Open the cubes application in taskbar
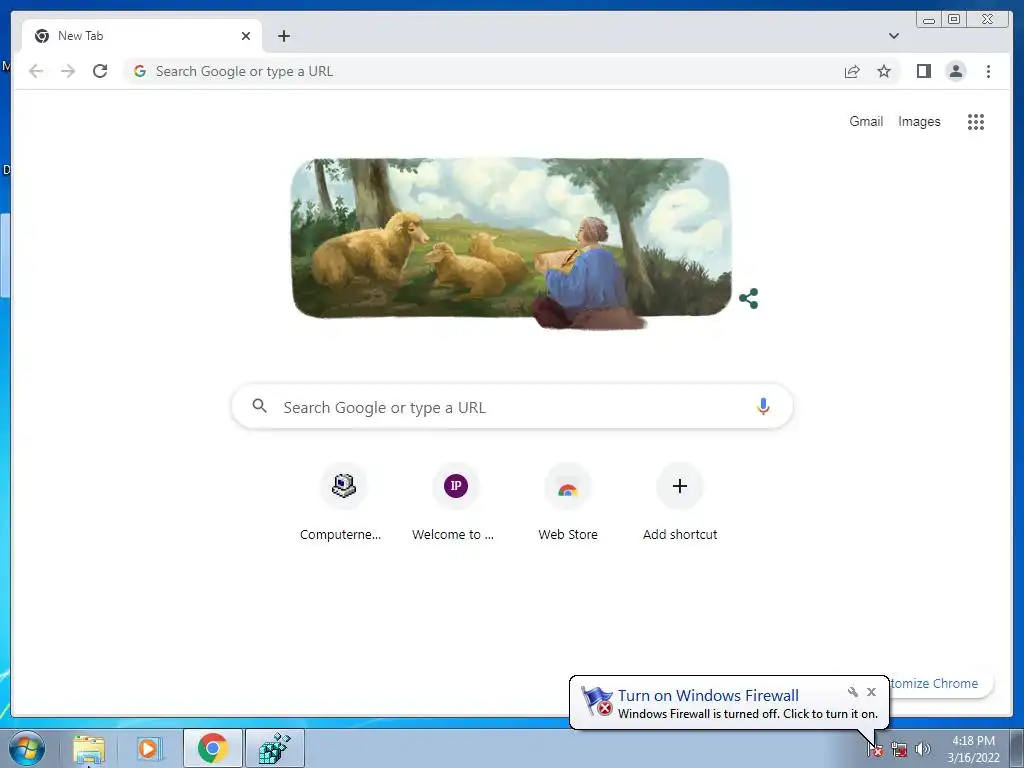The image size is (1024, 768). point(274,748)
